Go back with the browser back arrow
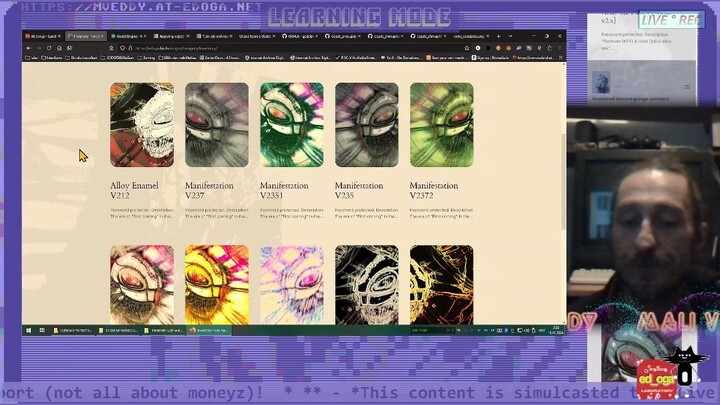 tap(29, 48)
